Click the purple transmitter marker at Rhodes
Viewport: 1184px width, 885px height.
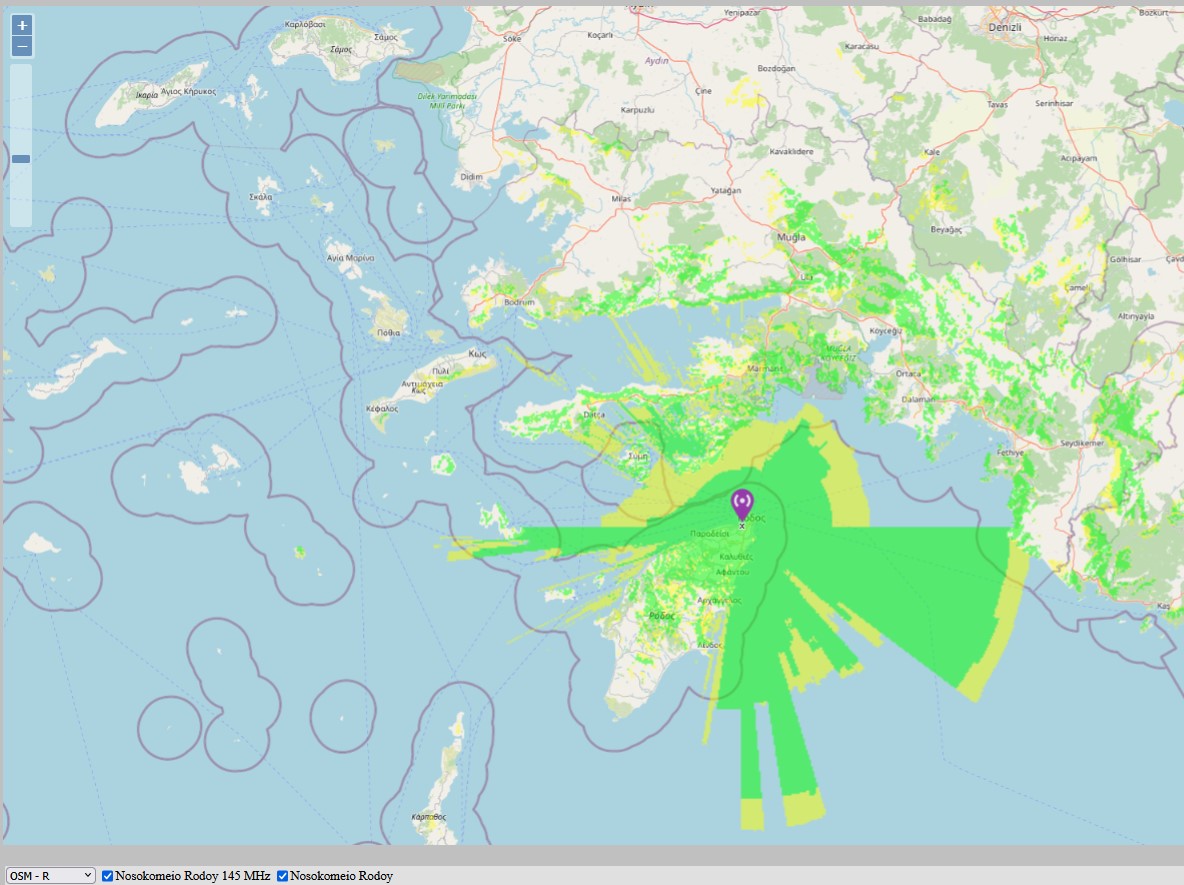[742, 504]
